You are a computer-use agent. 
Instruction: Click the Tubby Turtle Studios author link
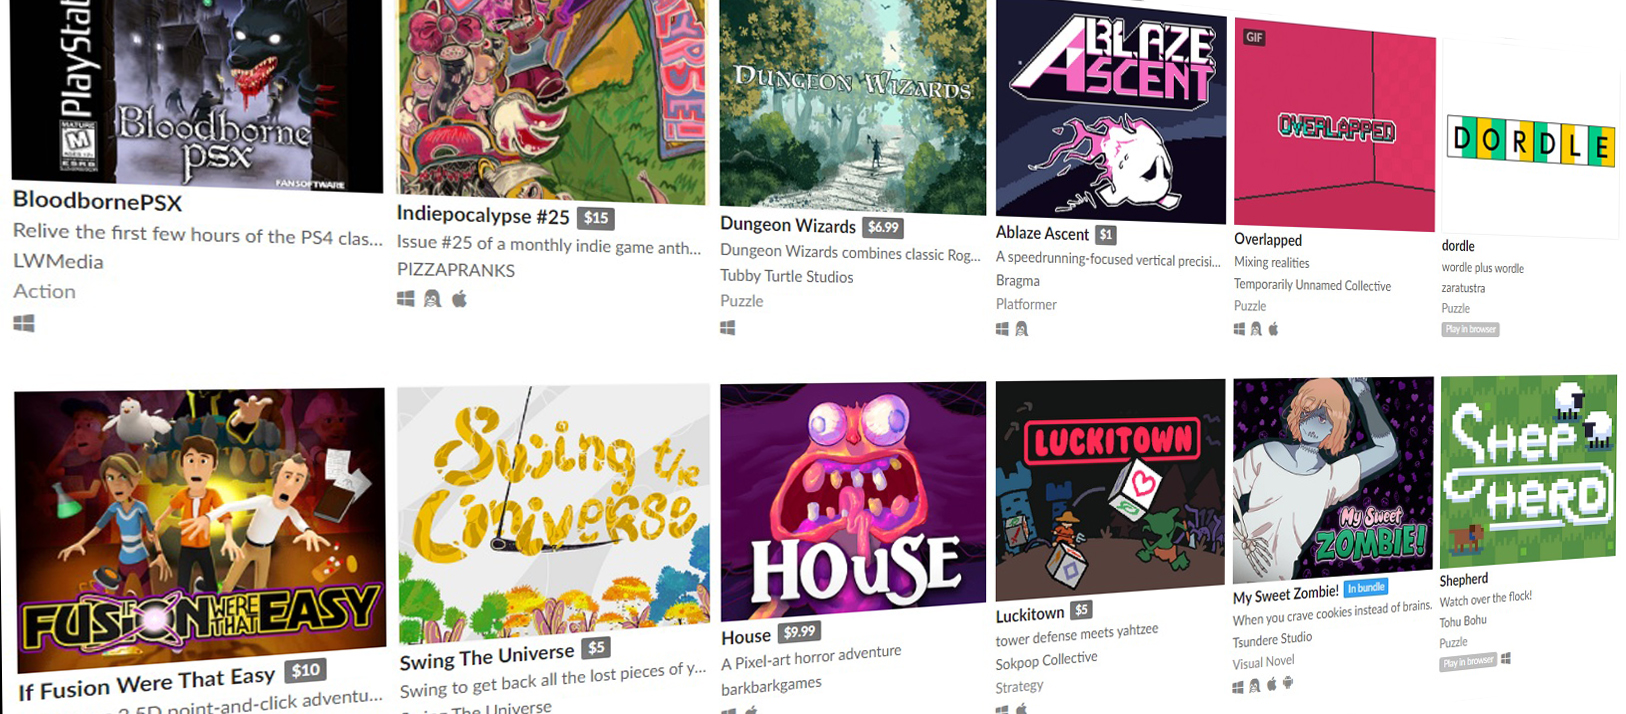tap(787, 276)
